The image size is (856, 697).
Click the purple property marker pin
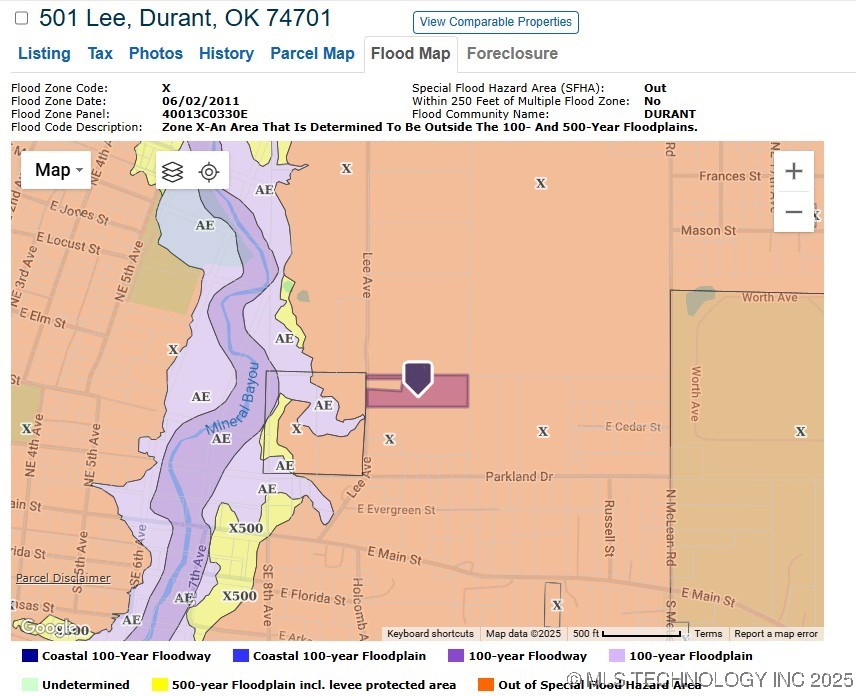[x=417, y=378]
